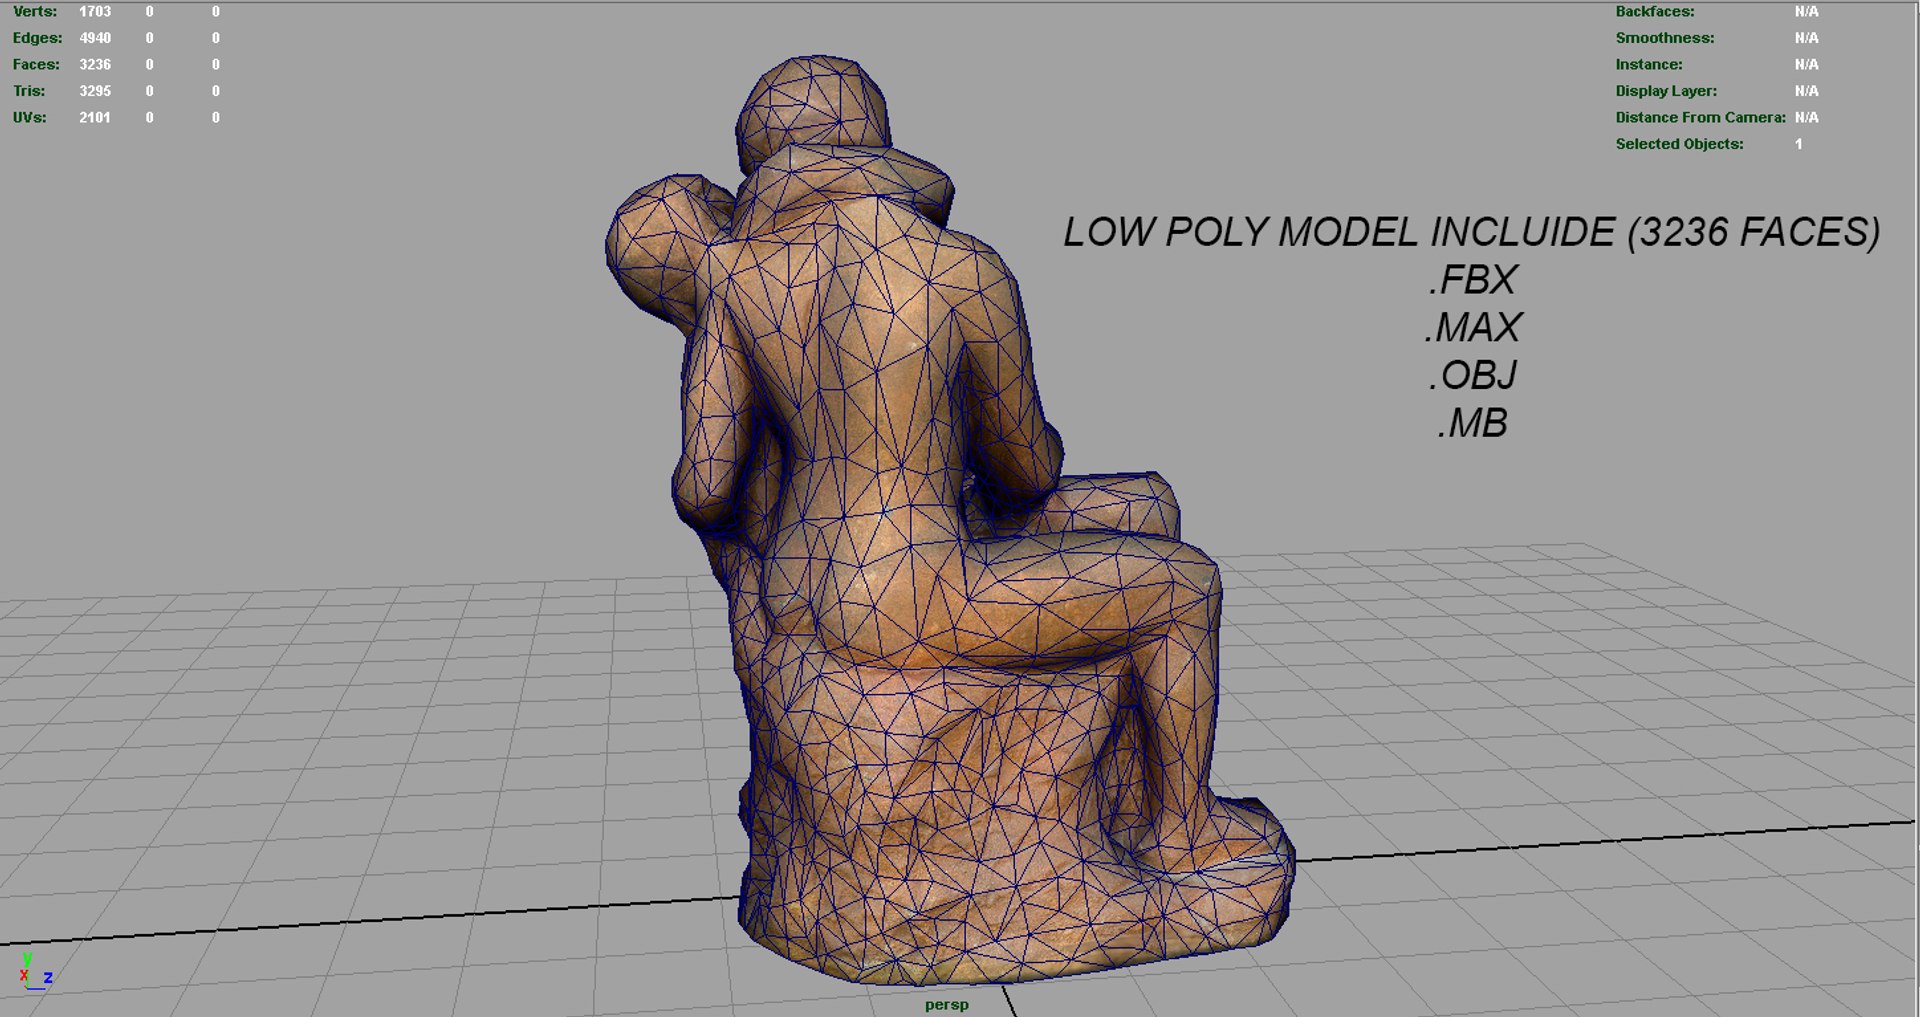Viewport: 1920px width, 1017px height.
Task: Click the .FBX format text
Action: pos(1473,280)
